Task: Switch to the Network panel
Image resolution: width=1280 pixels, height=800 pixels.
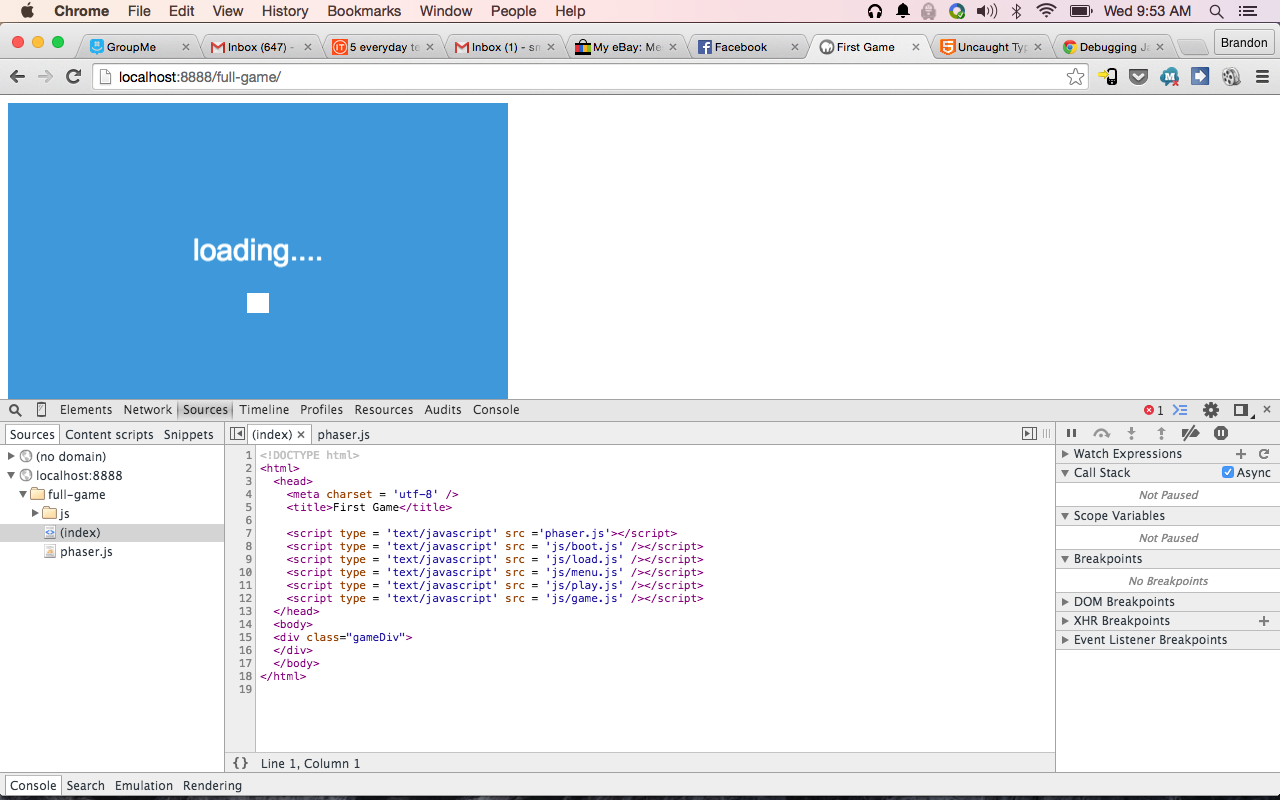Action: tap(148, 410)
